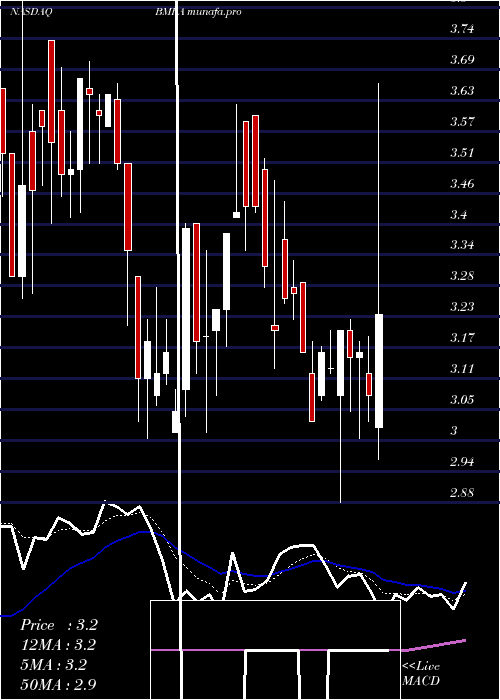The width and height of the screenshot is (500, 700).
Task: Click the 5MA : 3.2 readout
Action: (54, 665)
